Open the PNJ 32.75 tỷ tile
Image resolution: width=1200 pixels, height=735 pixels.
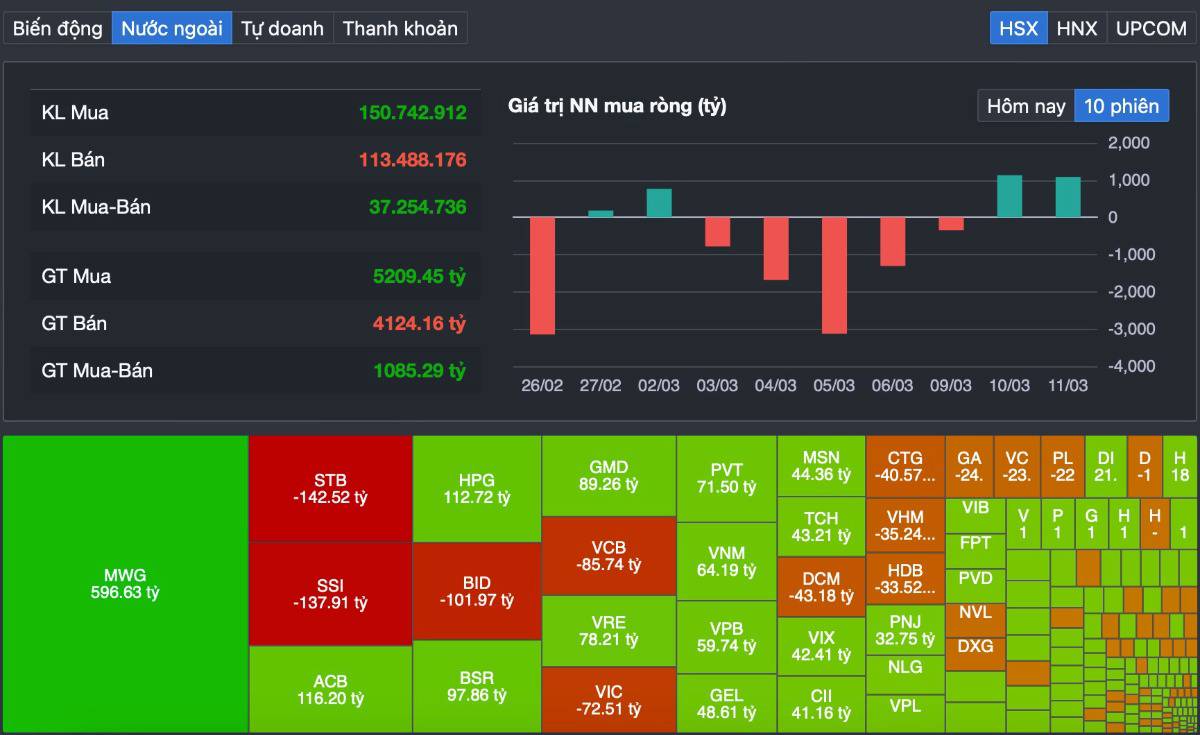pos(905,630)
